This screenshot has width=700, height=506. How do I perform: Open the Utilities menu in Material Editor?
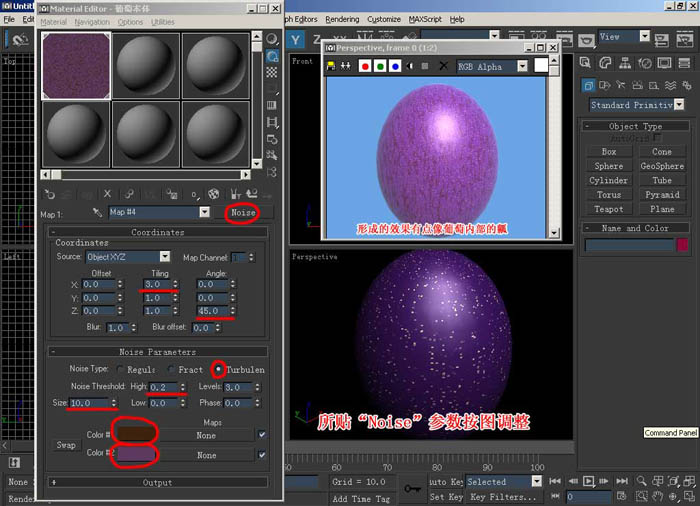point(162,22)
